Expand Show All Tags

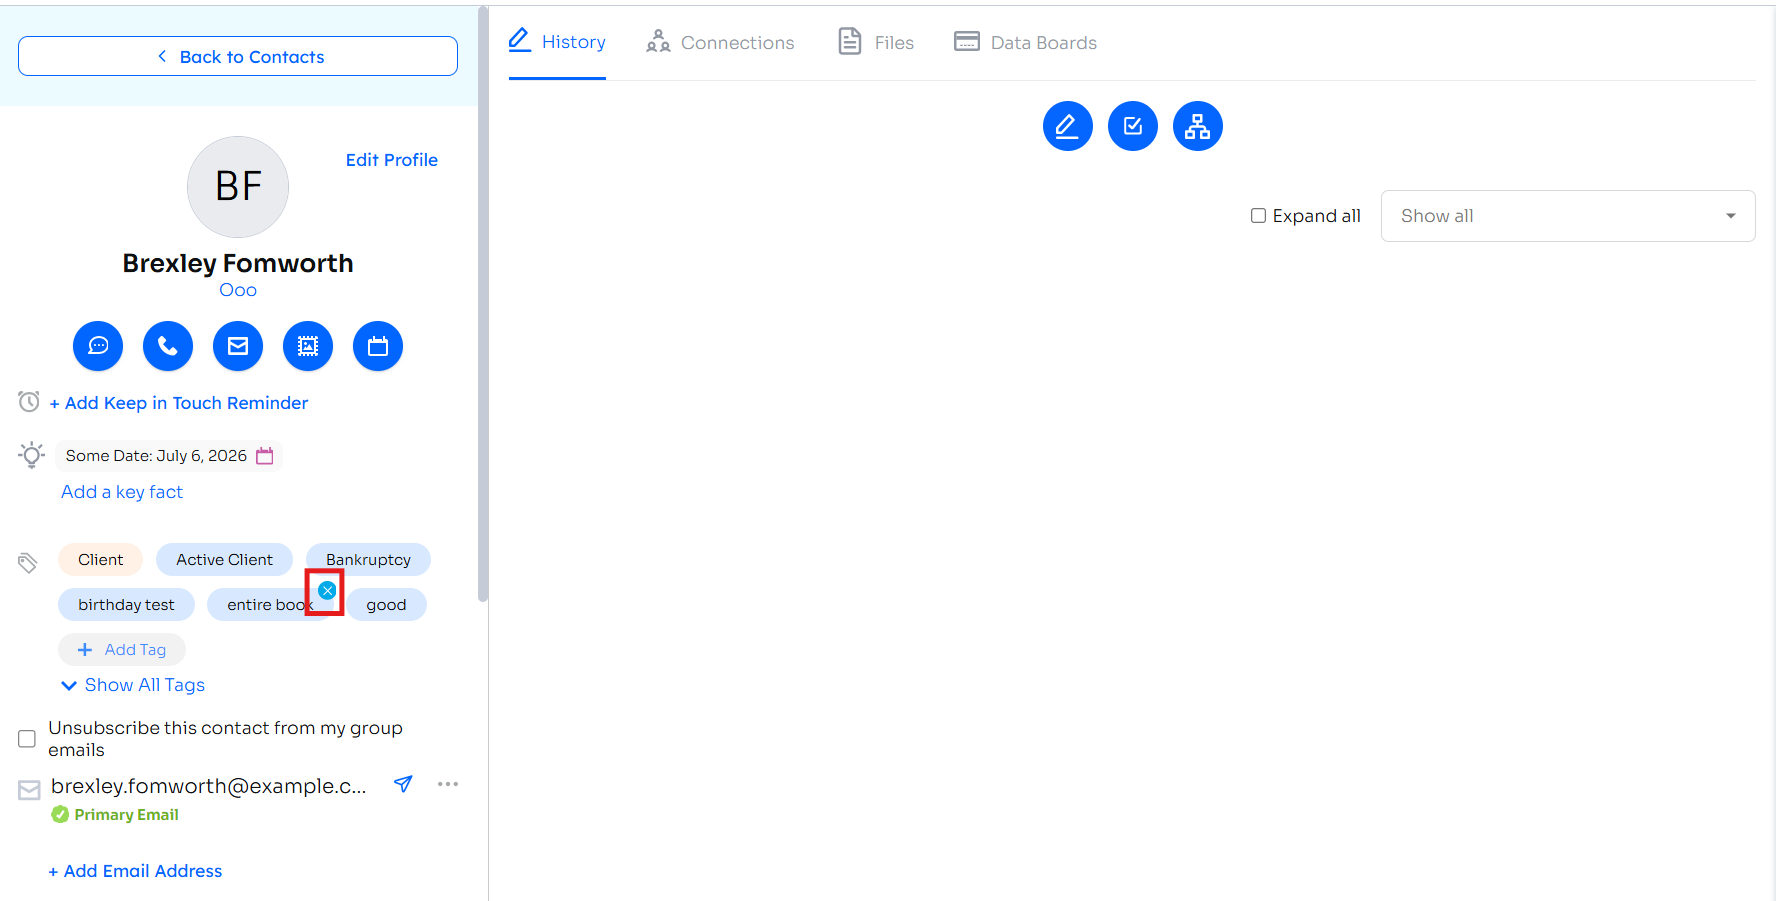tap(133, 685)
